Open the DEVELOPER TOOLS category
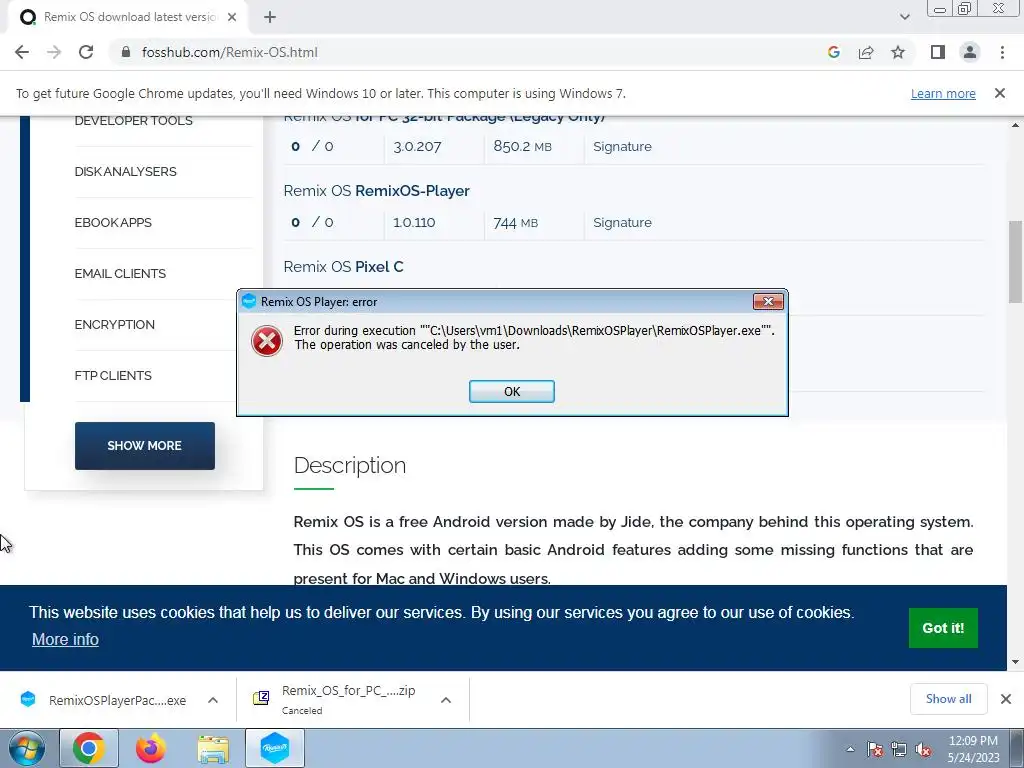 tap(133, 121)
